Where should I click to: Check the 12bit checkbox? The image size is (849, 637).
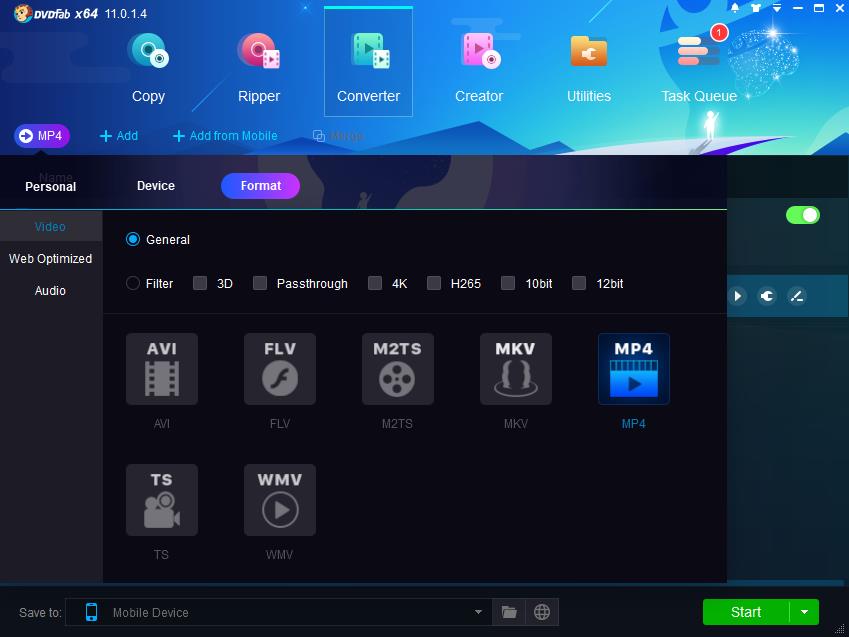click(x=579, y=283)
